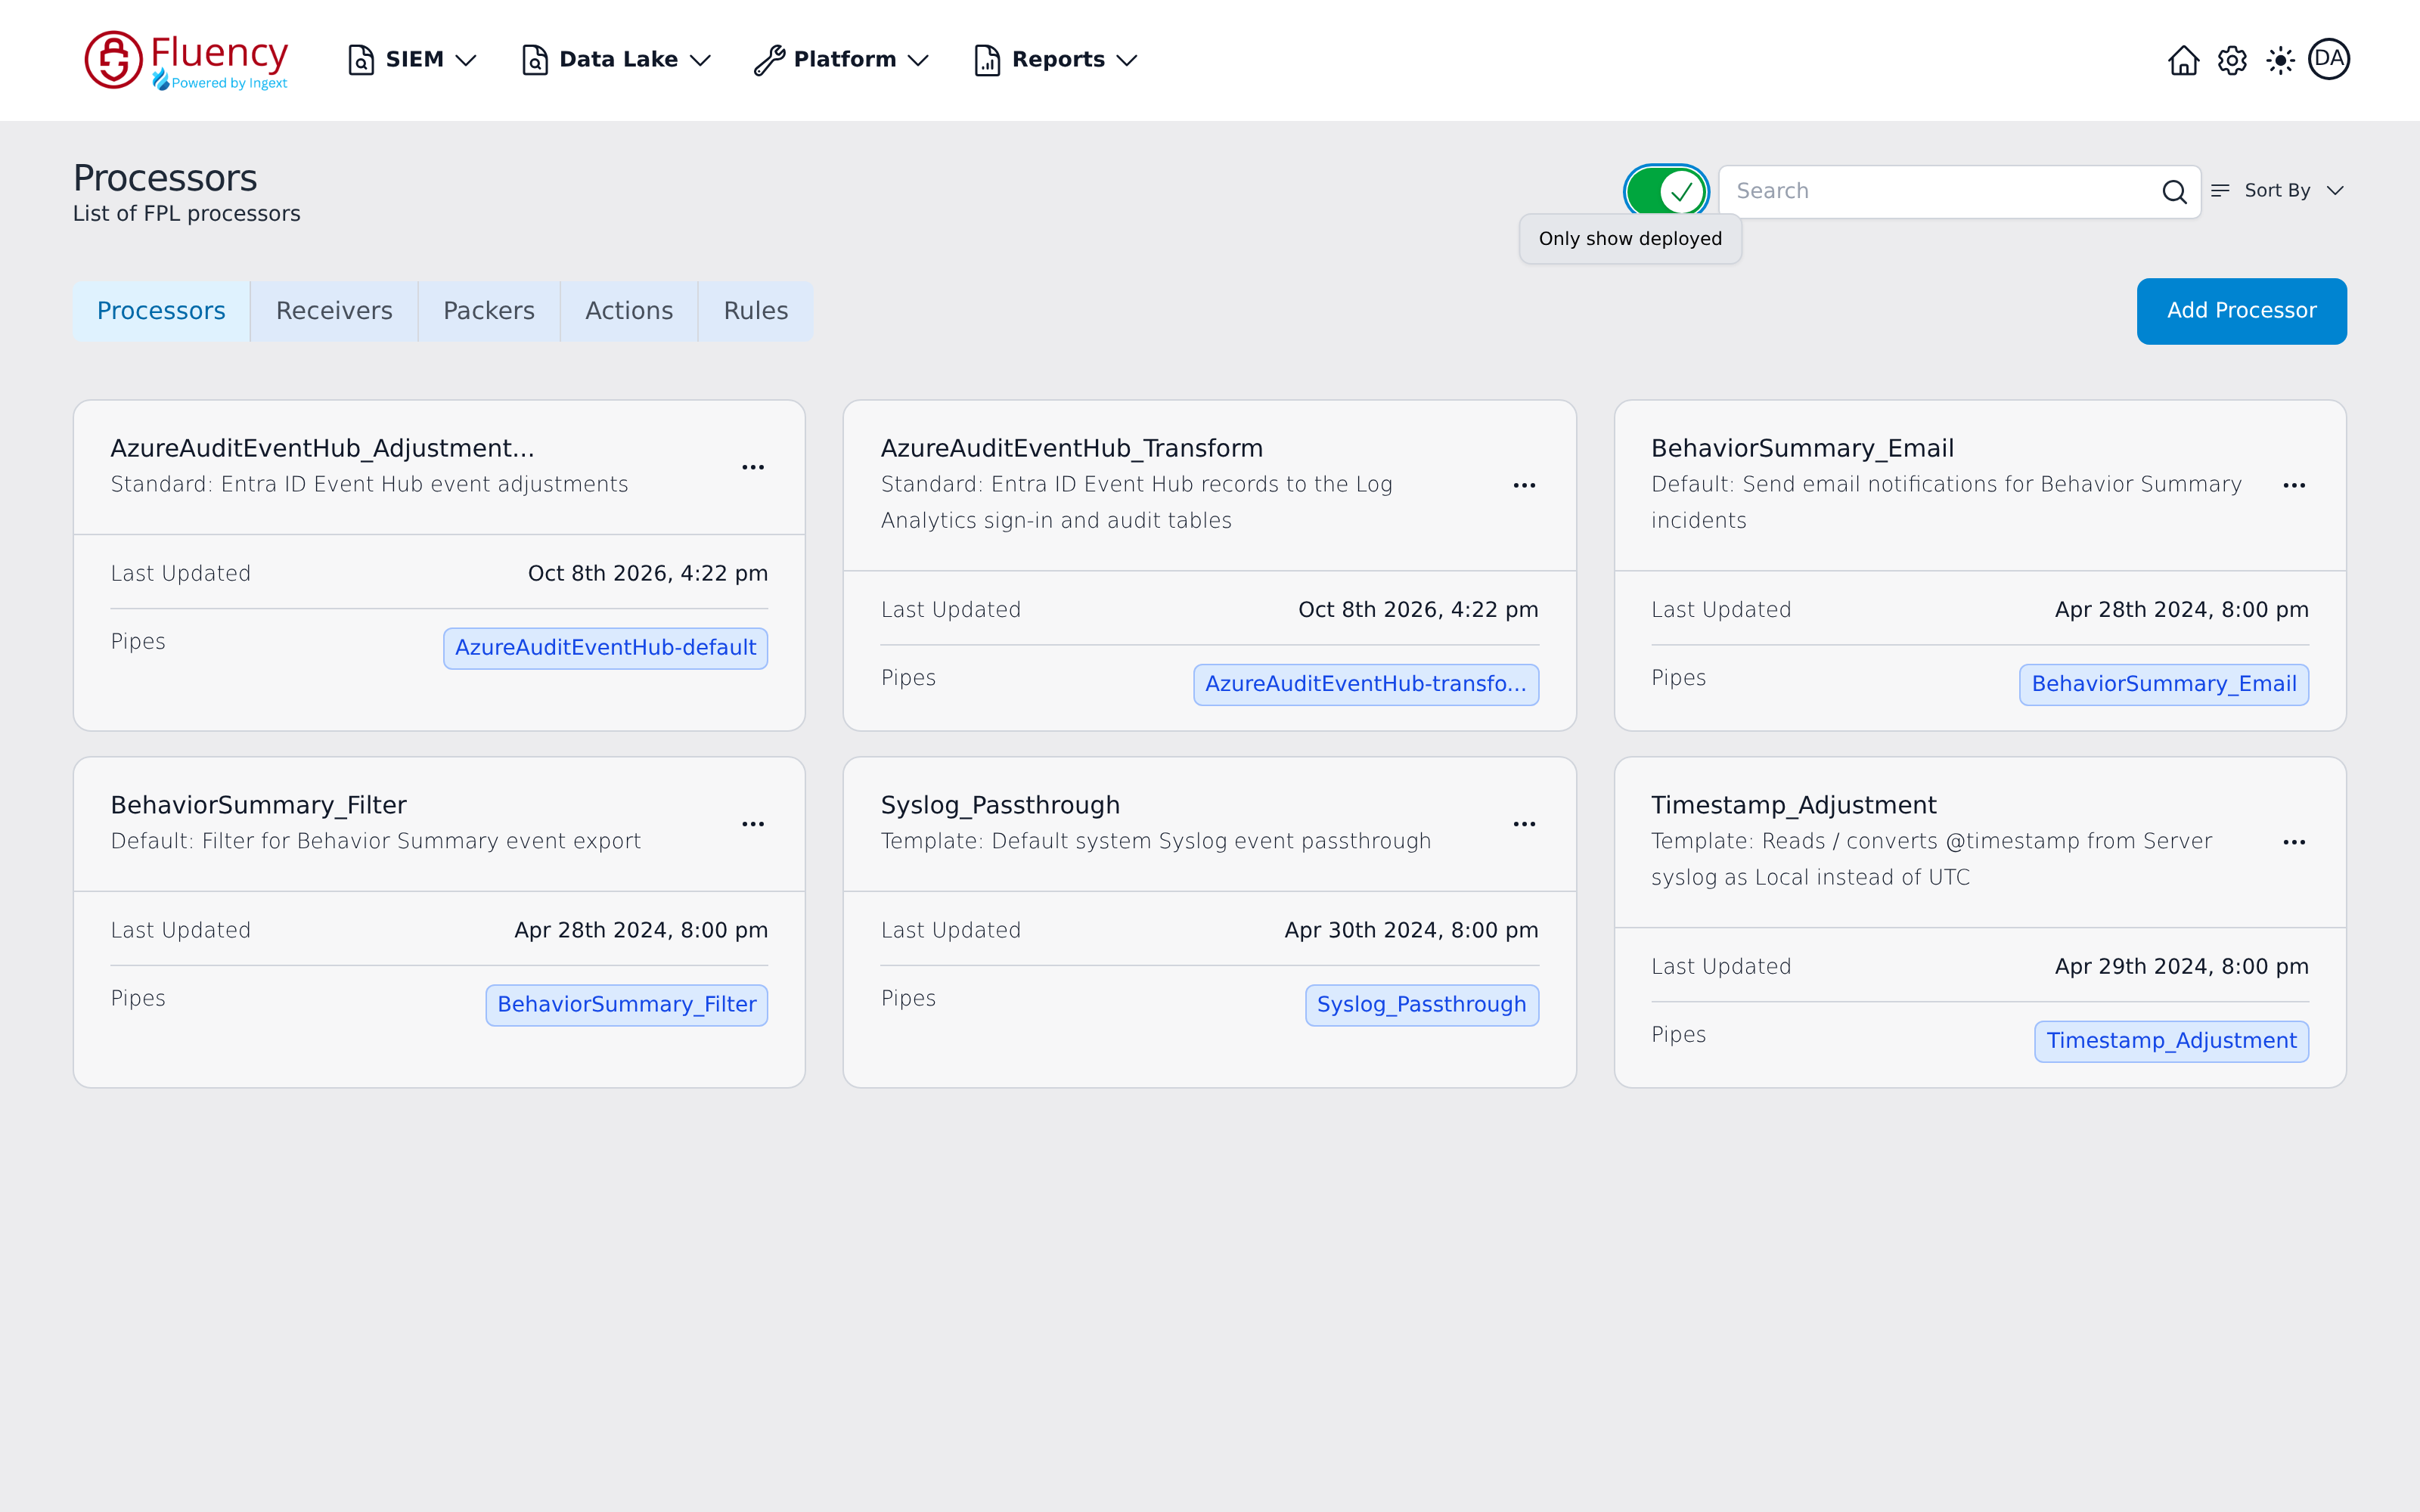
Task: Open options menu for Timestamp_Adjustment card
Action: click(x=2294, y=842)
